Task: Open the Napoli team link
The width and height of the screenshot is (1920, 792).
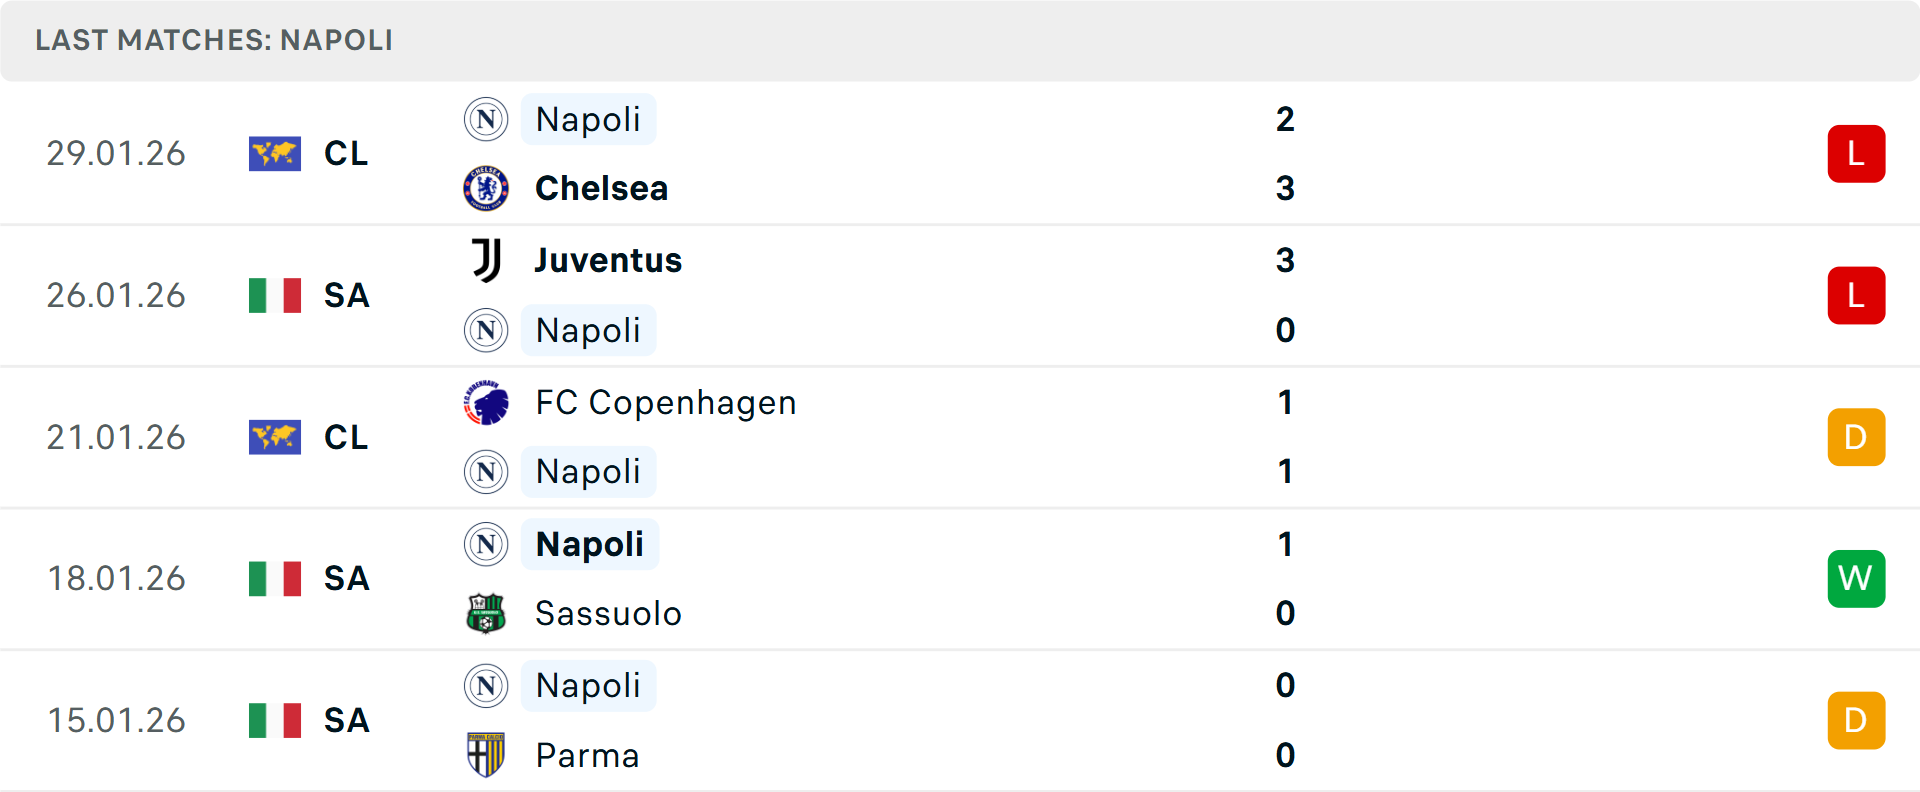Action: (x=588, y=119)
